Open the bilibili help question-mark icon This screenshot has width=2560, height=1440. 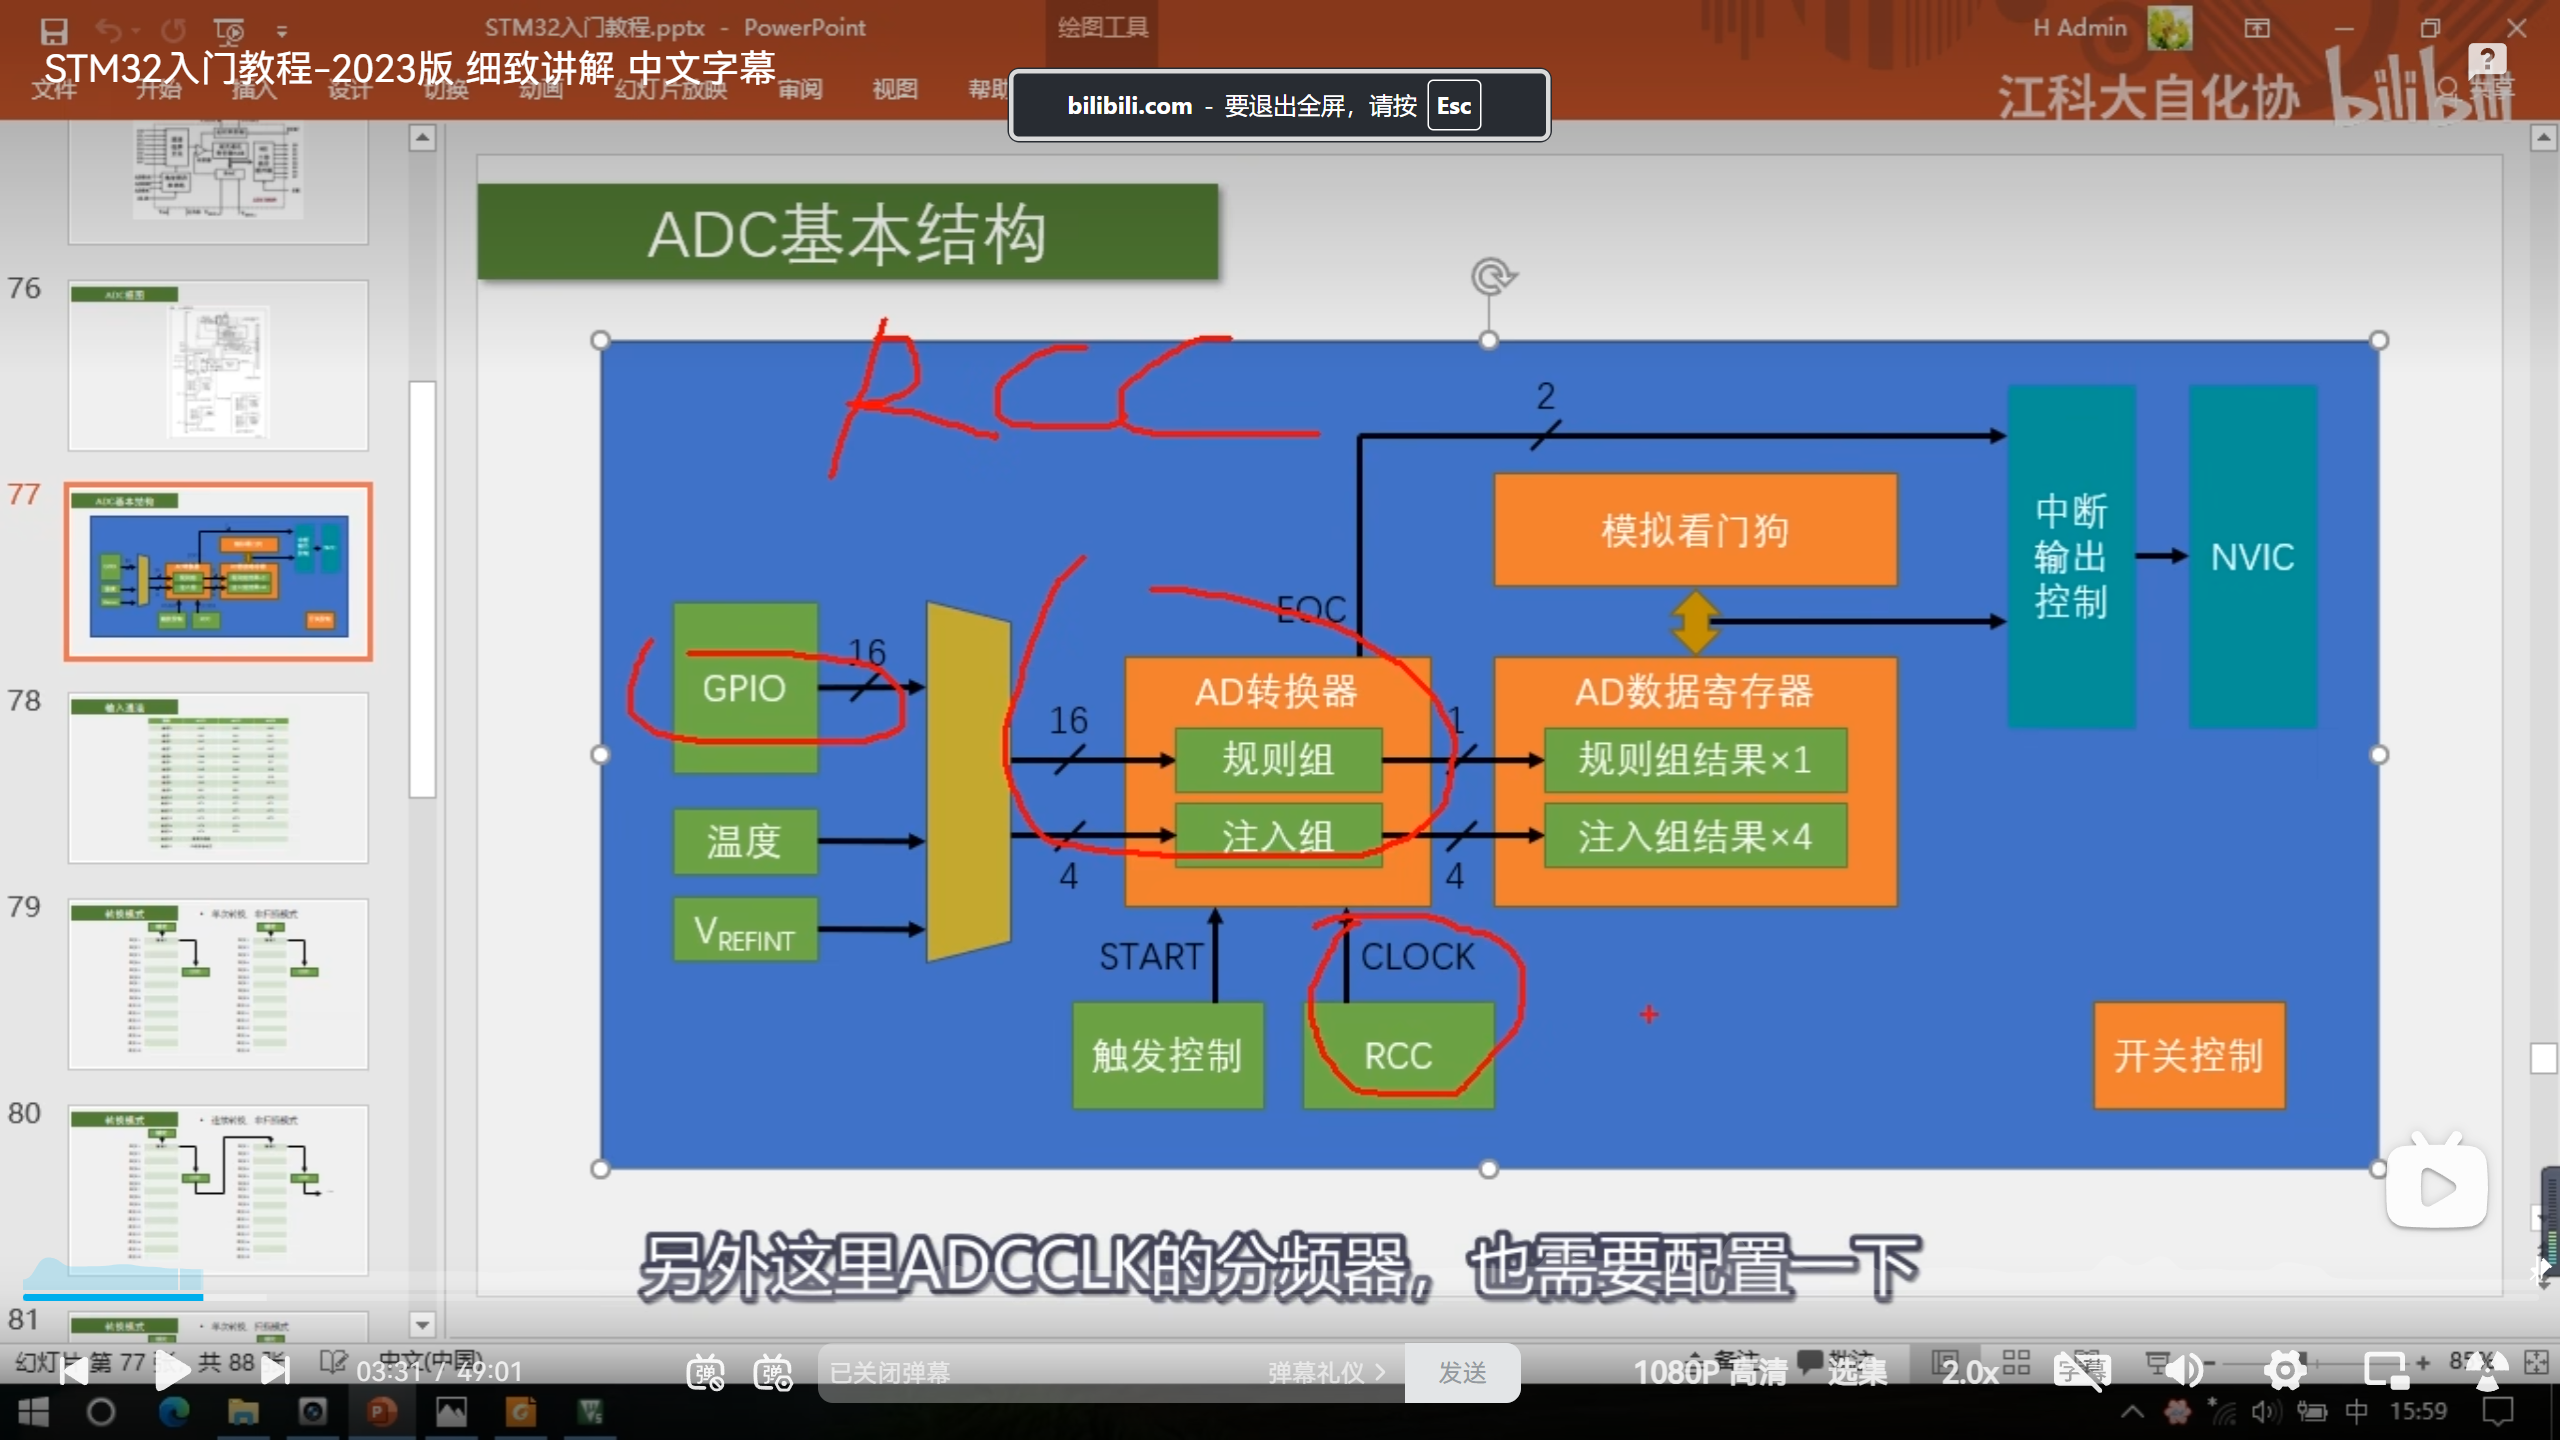click(2486, 60)
